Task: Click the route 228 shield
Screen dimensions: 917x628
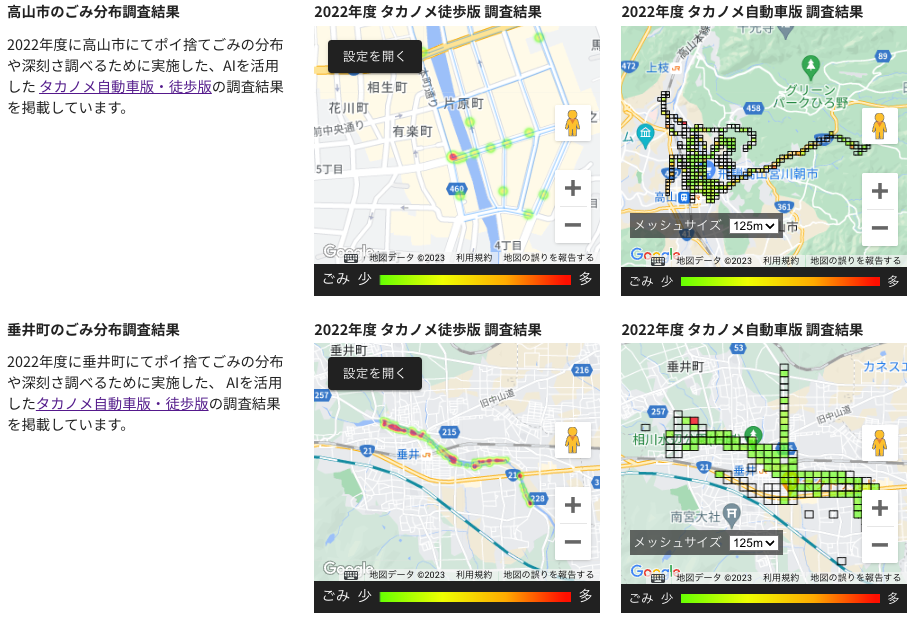Action: coord(537,499)
